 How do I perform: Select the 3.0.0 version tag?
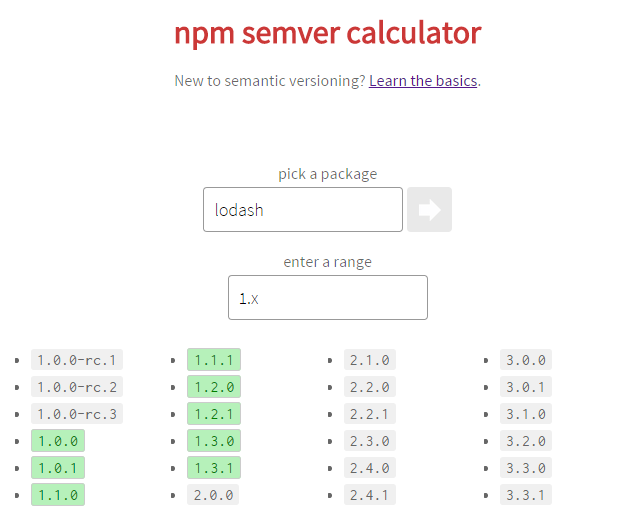point(526,360)
